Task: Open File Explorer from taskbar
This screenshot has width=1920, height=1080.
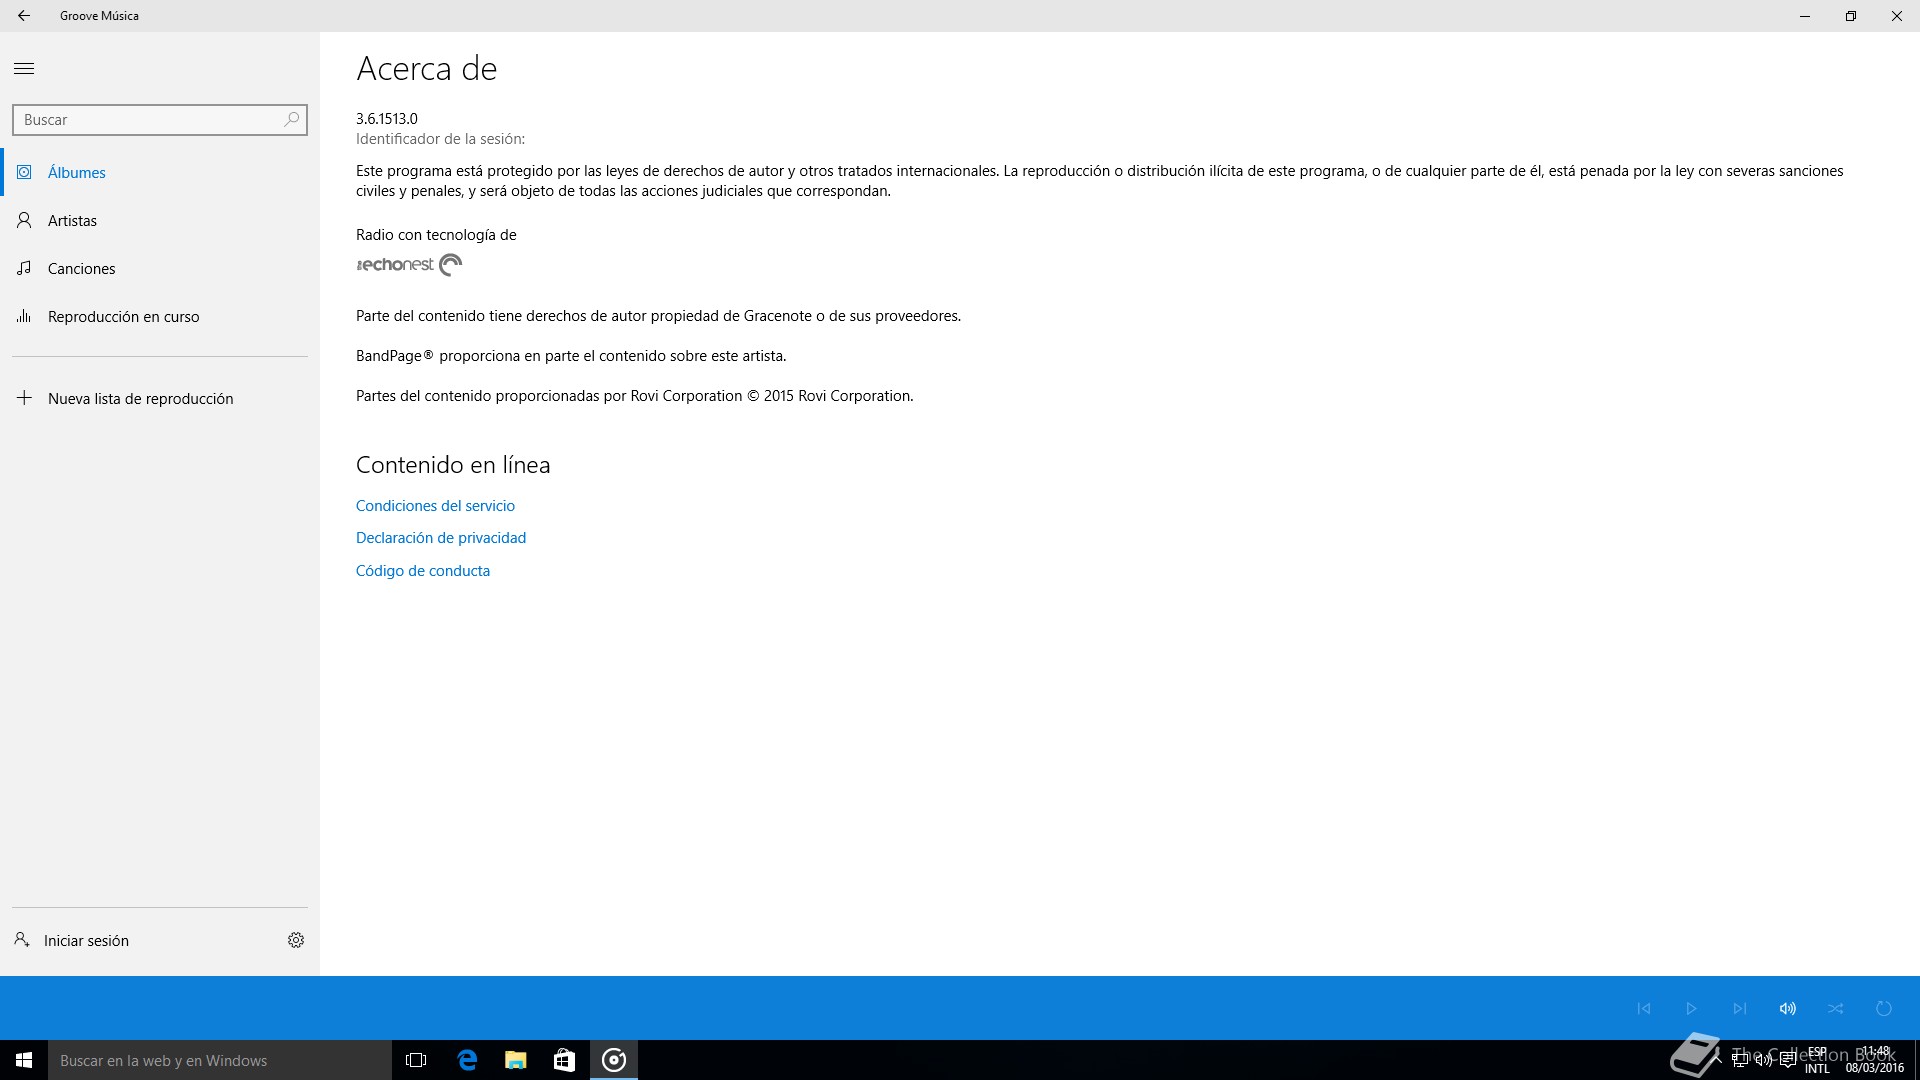Action: coord(516,1060)
